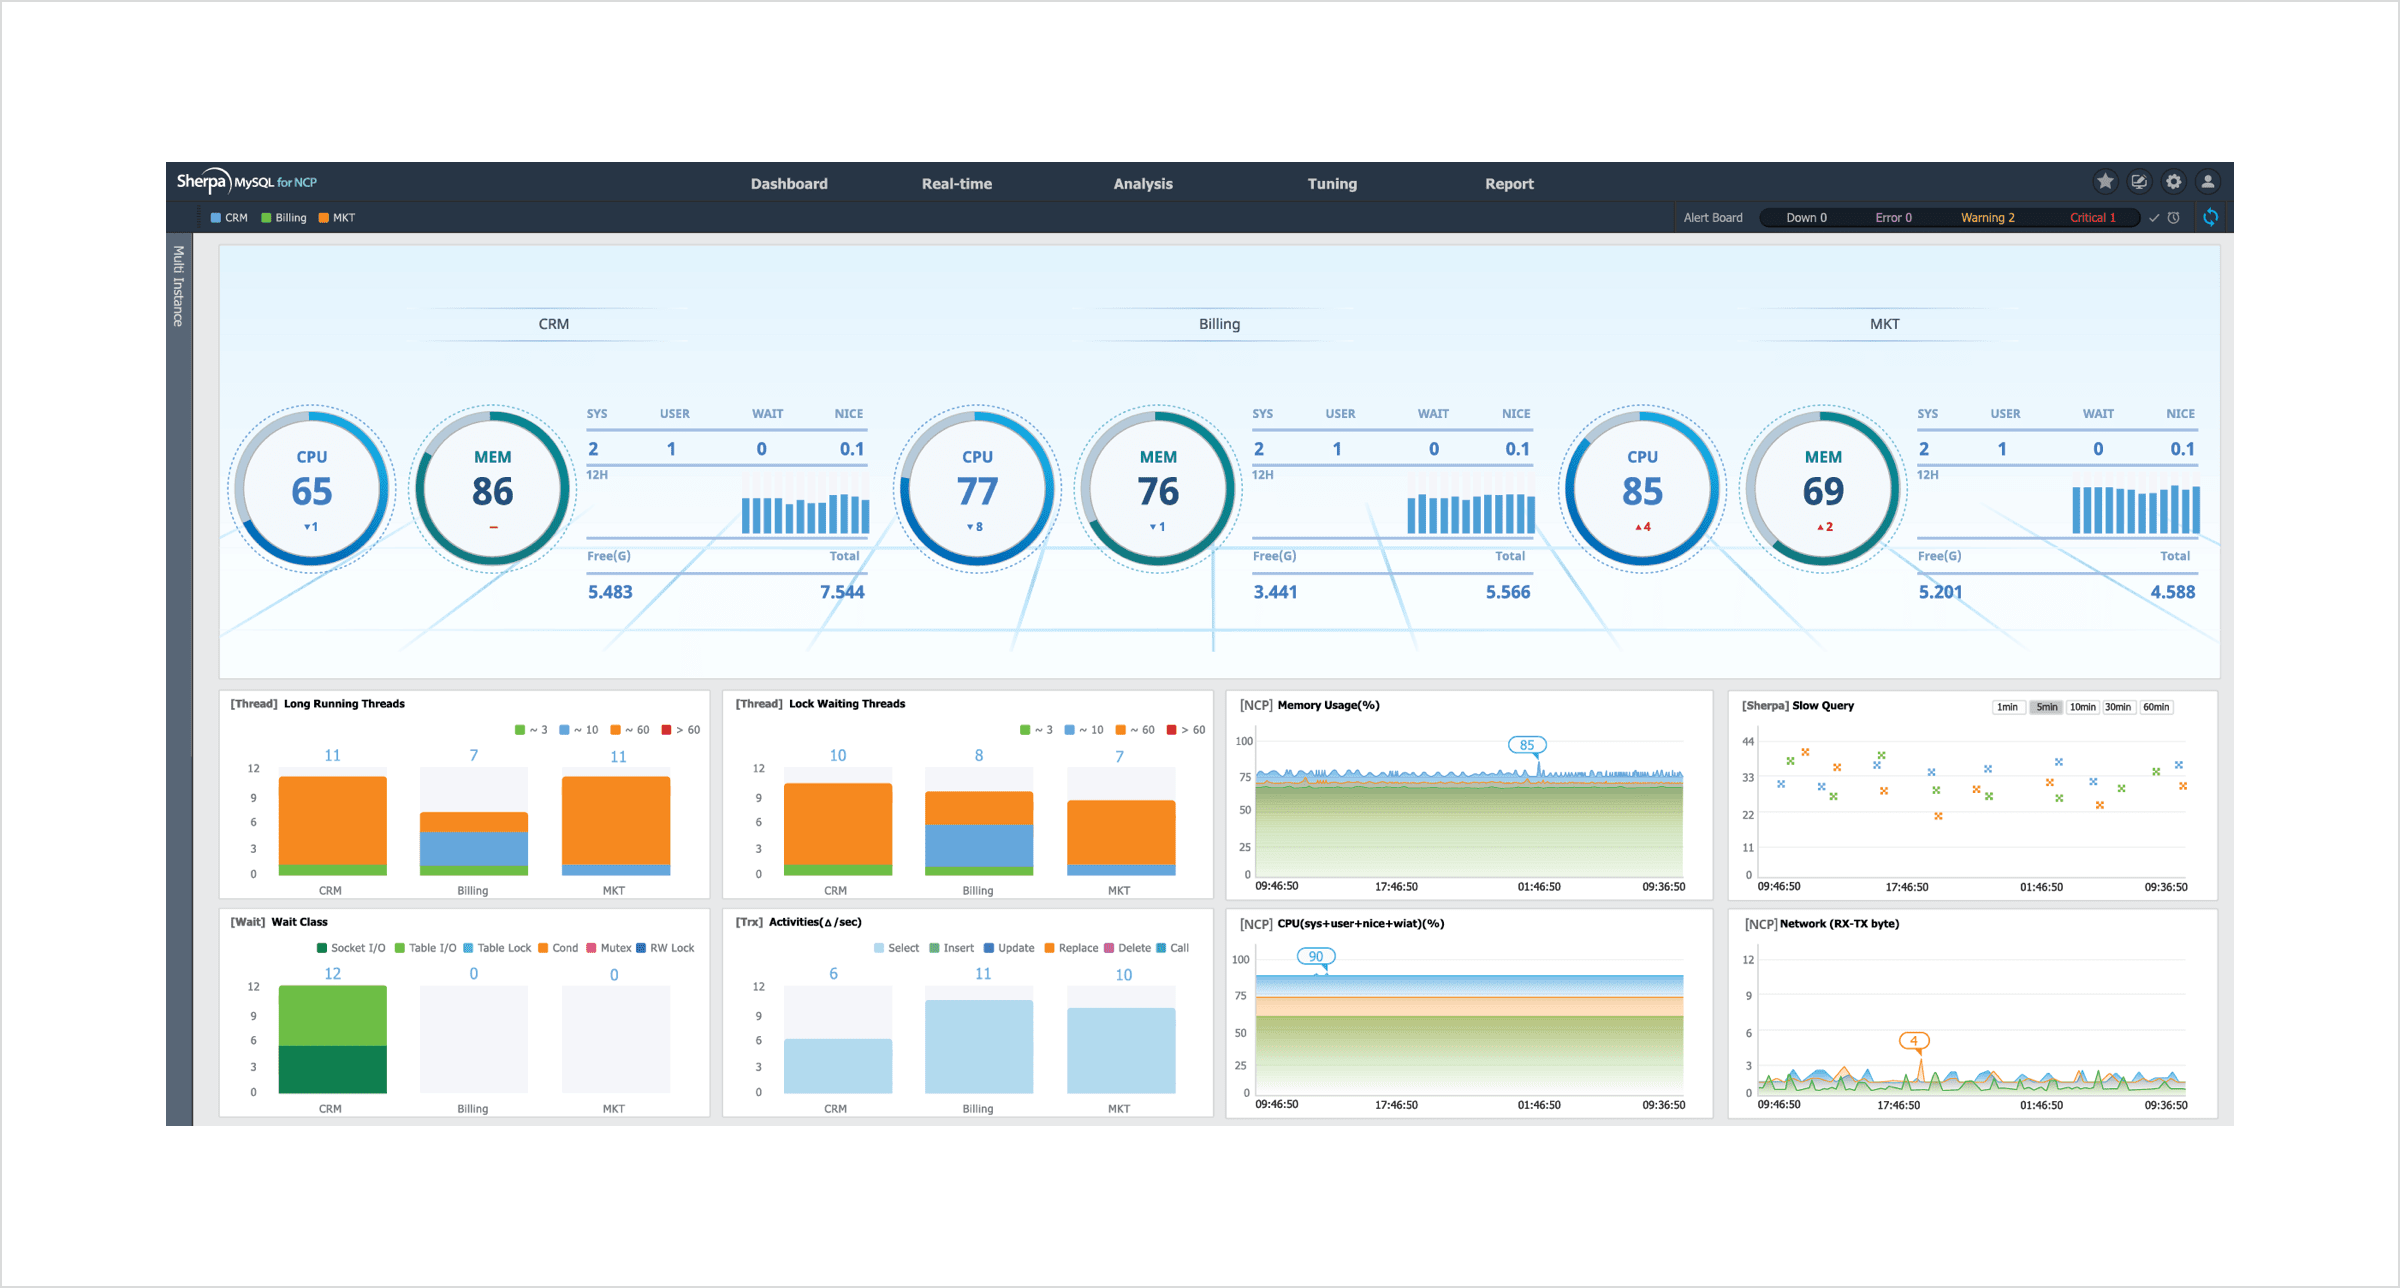The width and height of the screenshot is (2400, 1288).
Task: Click the Critical 1 alert count
Action: [2092, 218]
